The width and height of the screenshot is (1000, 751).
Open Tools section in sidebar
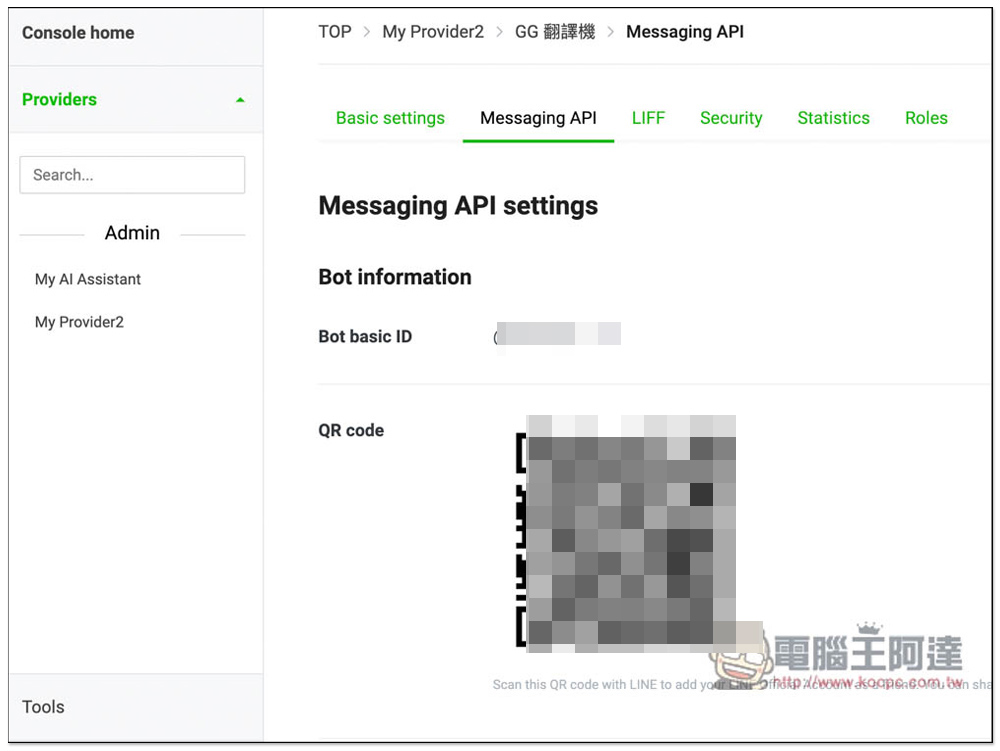(x=43, y=706)
